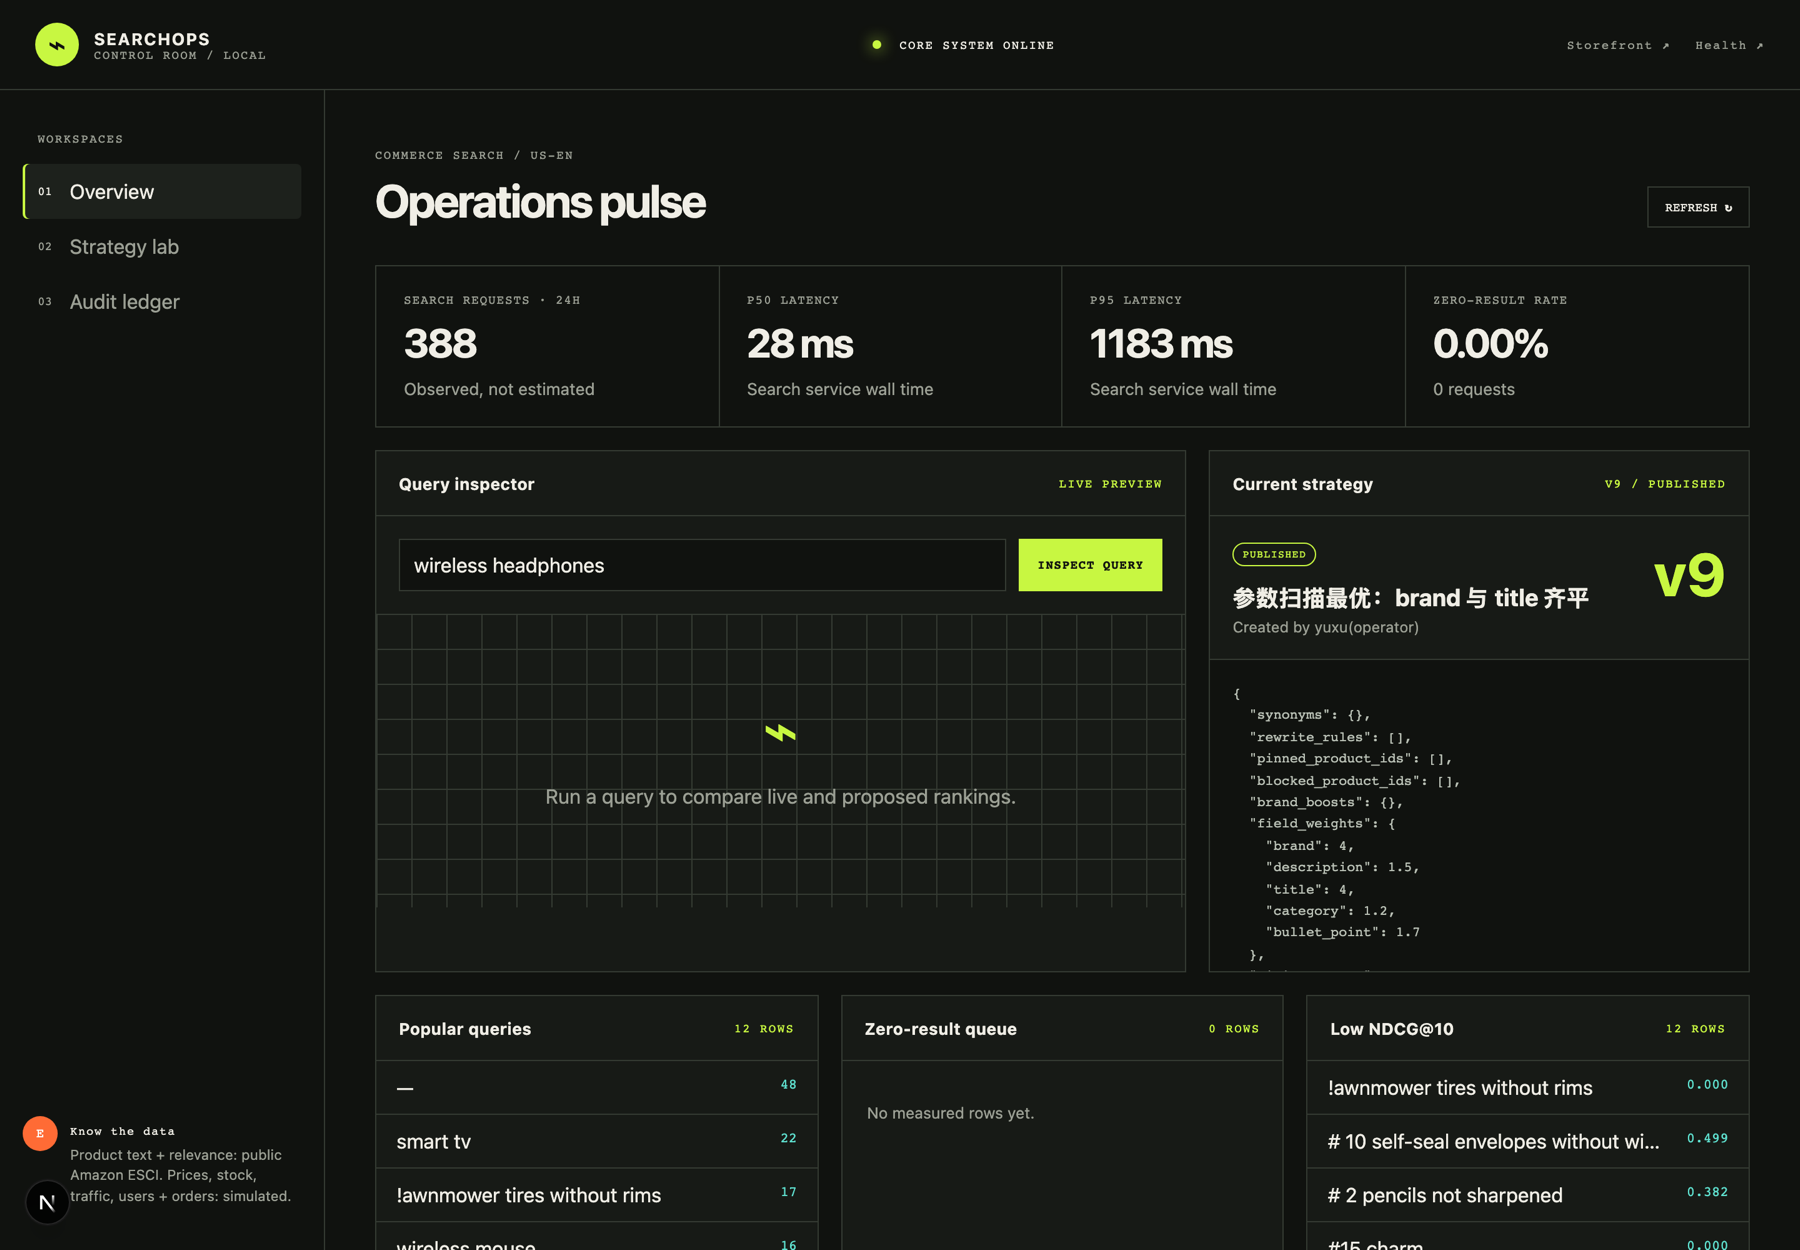Select !awnmower tires row in Low NDCG@10
The width and height of the screenshot is (1800, 1250).
[x=1527, y=1087]
